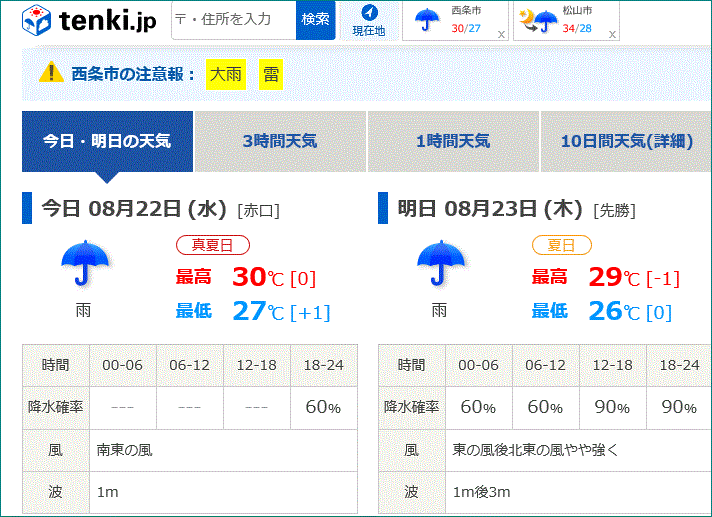This screenshot has width=712, height=517.
Task: Click today's 18-24 rain chance 60%
Action: click(x=323, y=407)
